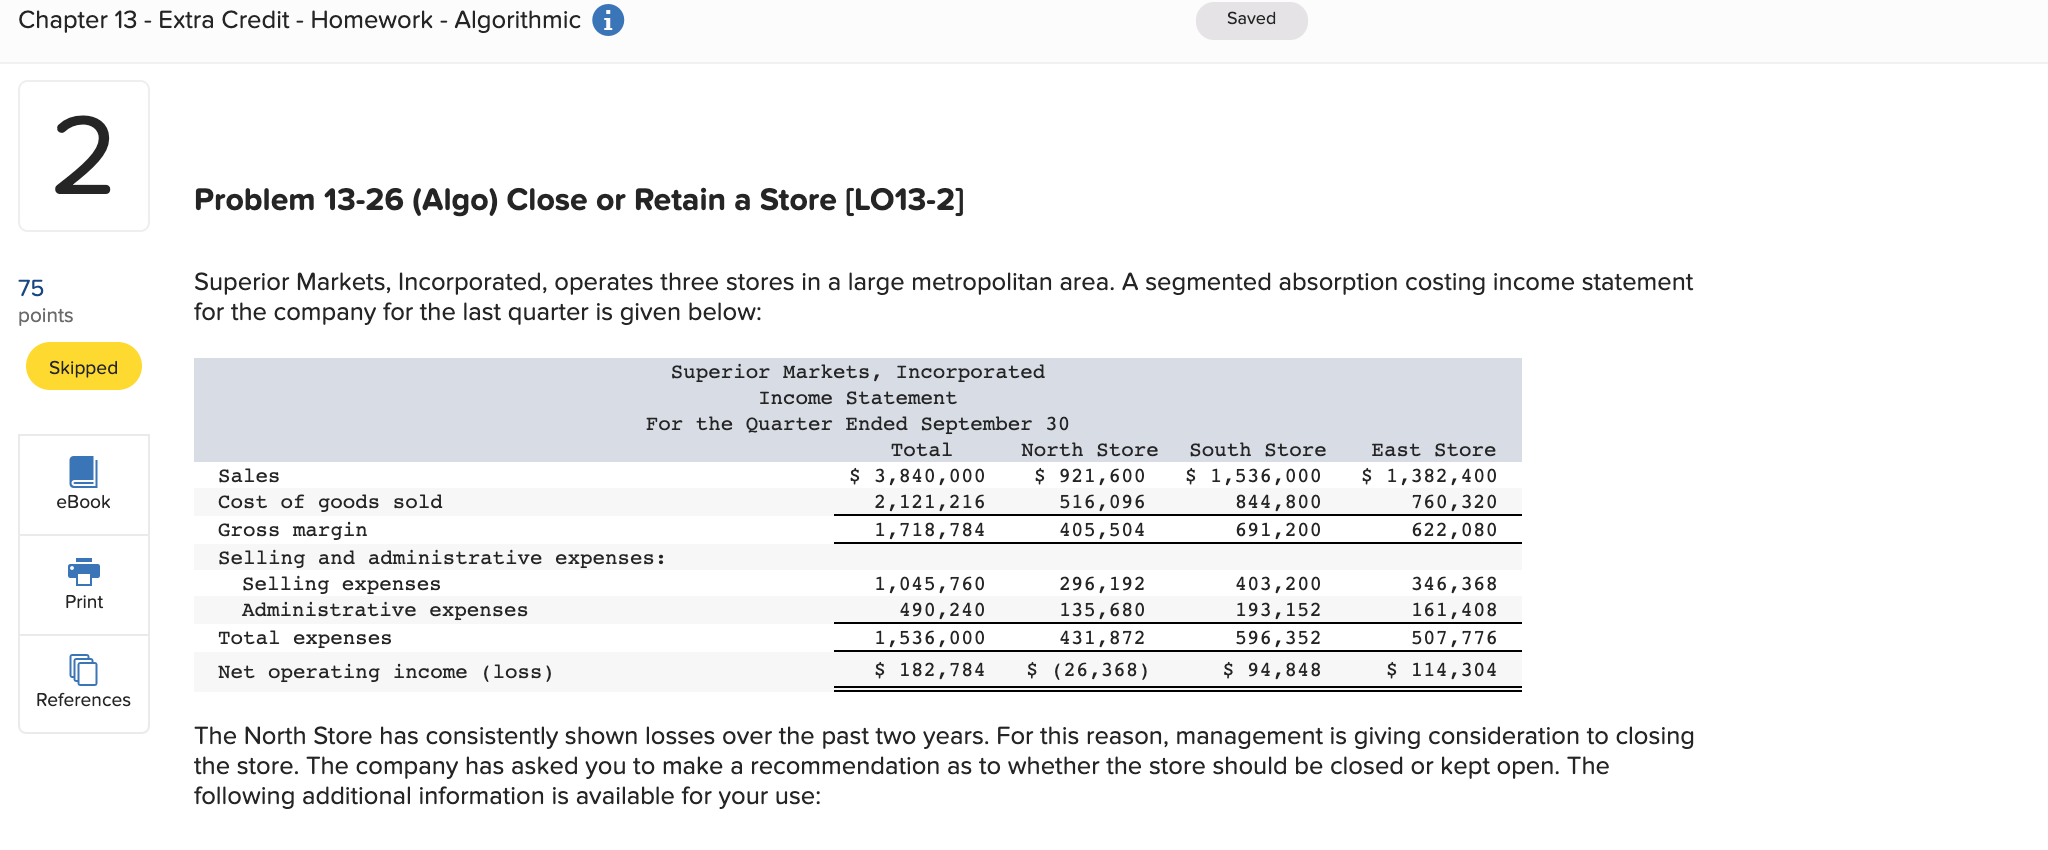
Task: Click the Print label text
Action: (84, 602)
